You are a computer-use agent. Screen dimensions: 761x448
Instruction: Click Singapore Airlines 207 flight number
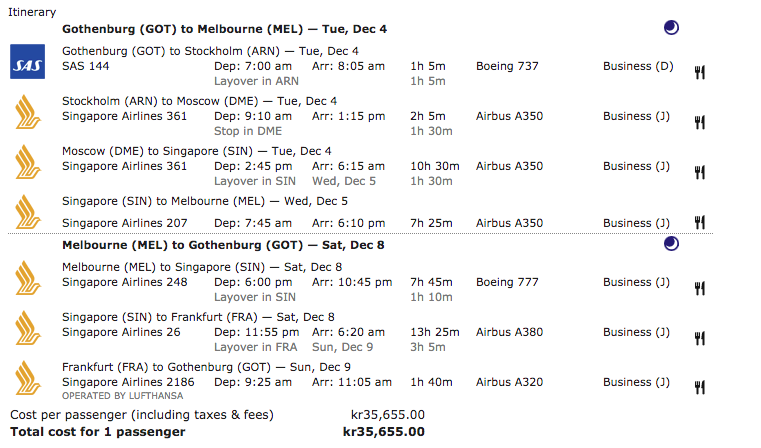click(x=124, y=222)
